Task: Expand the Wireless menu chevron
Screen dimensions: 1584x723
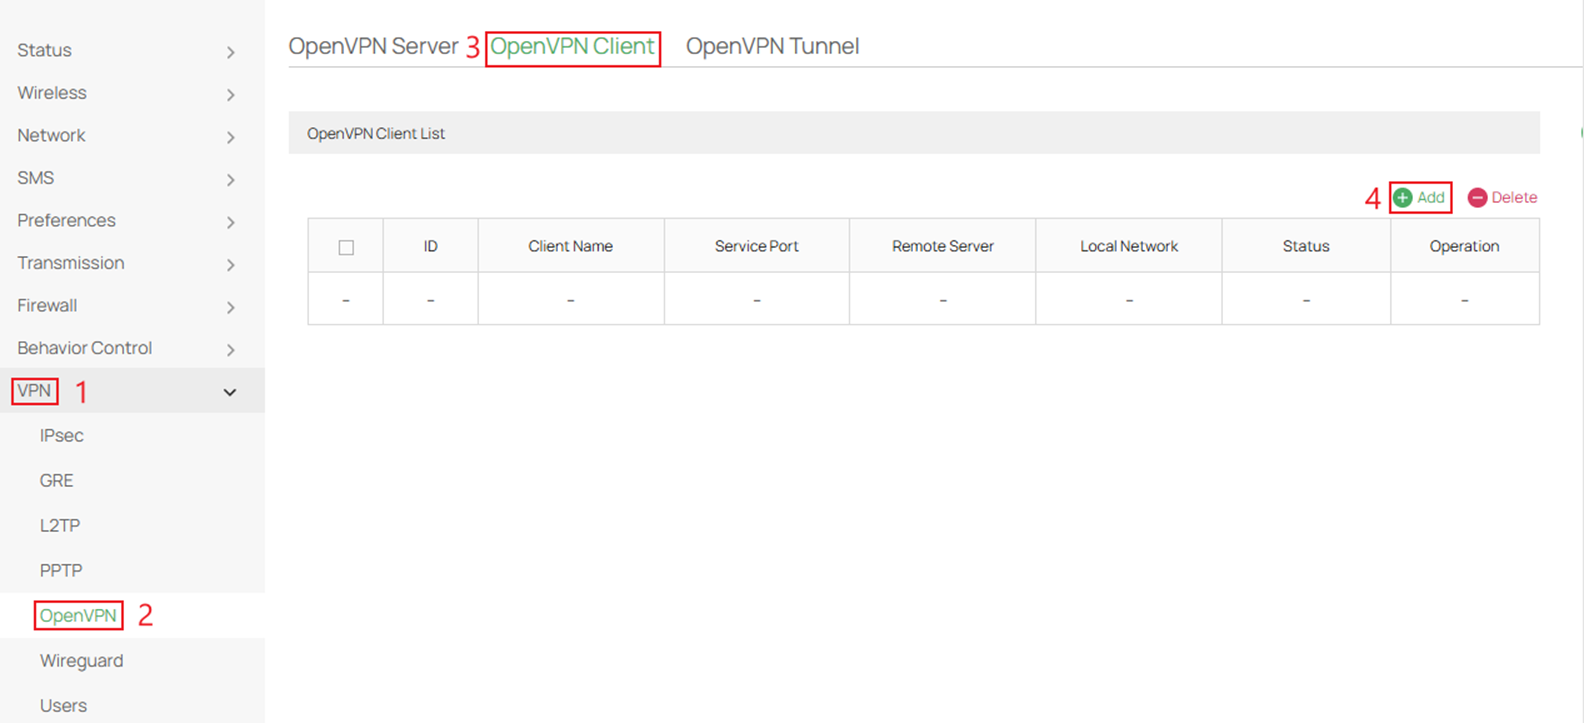Action: 231,95
